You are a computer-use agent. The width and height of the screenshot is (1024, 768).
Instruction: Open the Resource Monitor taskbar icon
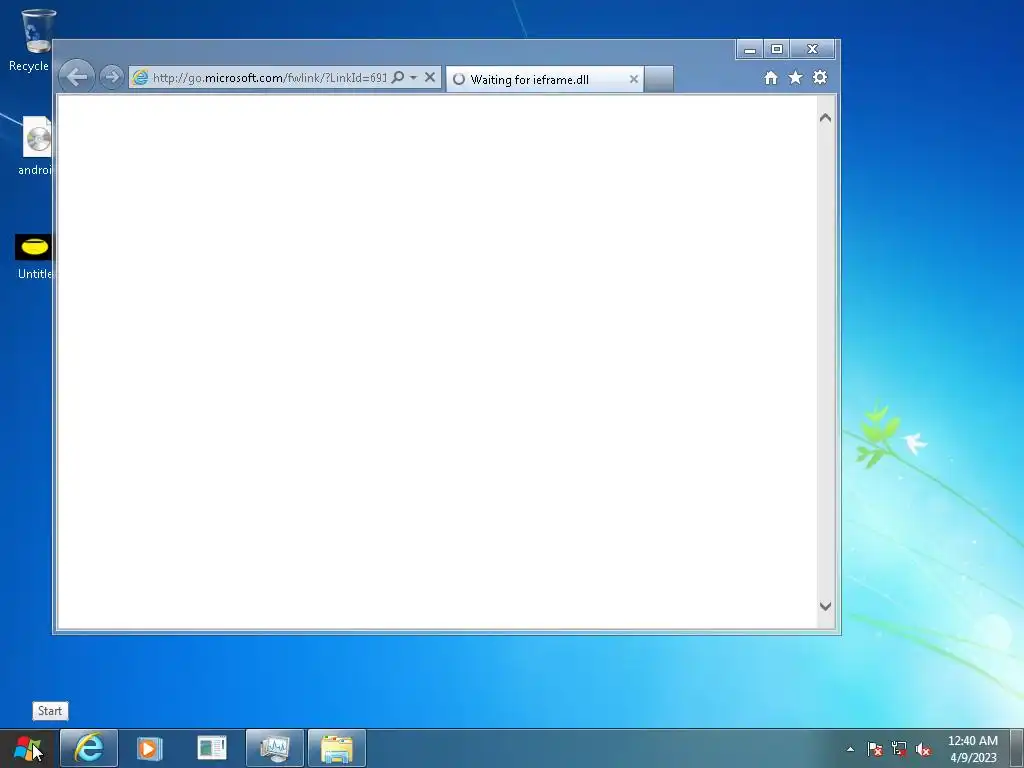click(x=275, y=748)
